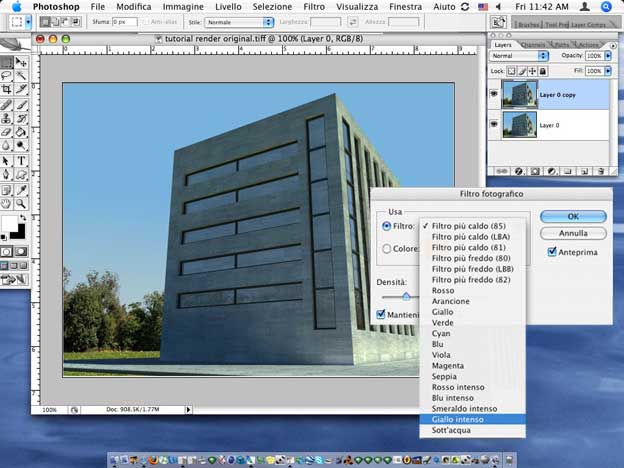Hide the Layer 0 copy layer
Screen dimensions: 624x468
coord(495,95)
